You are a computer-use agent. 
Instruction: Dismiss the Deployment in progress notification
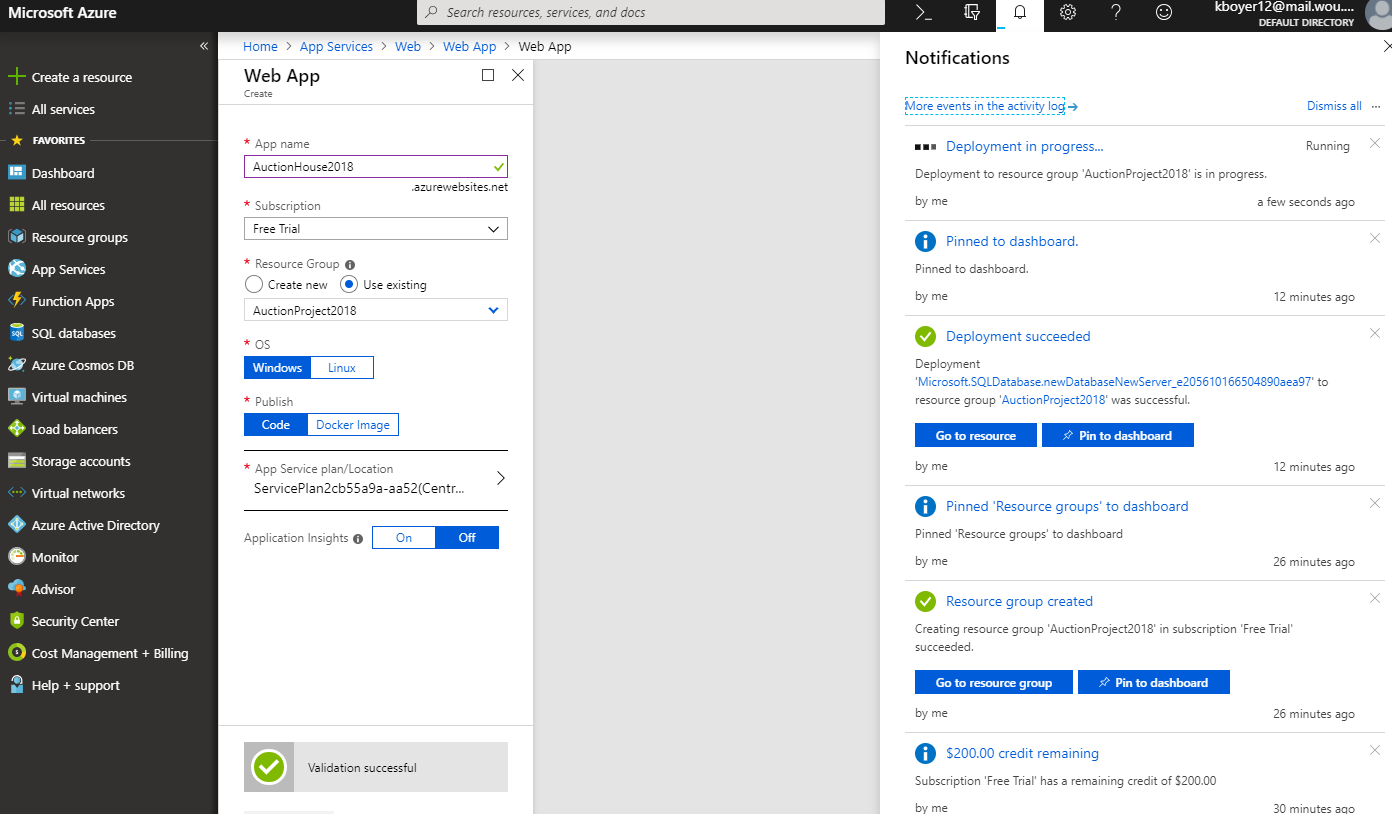tap(1375, 144)
